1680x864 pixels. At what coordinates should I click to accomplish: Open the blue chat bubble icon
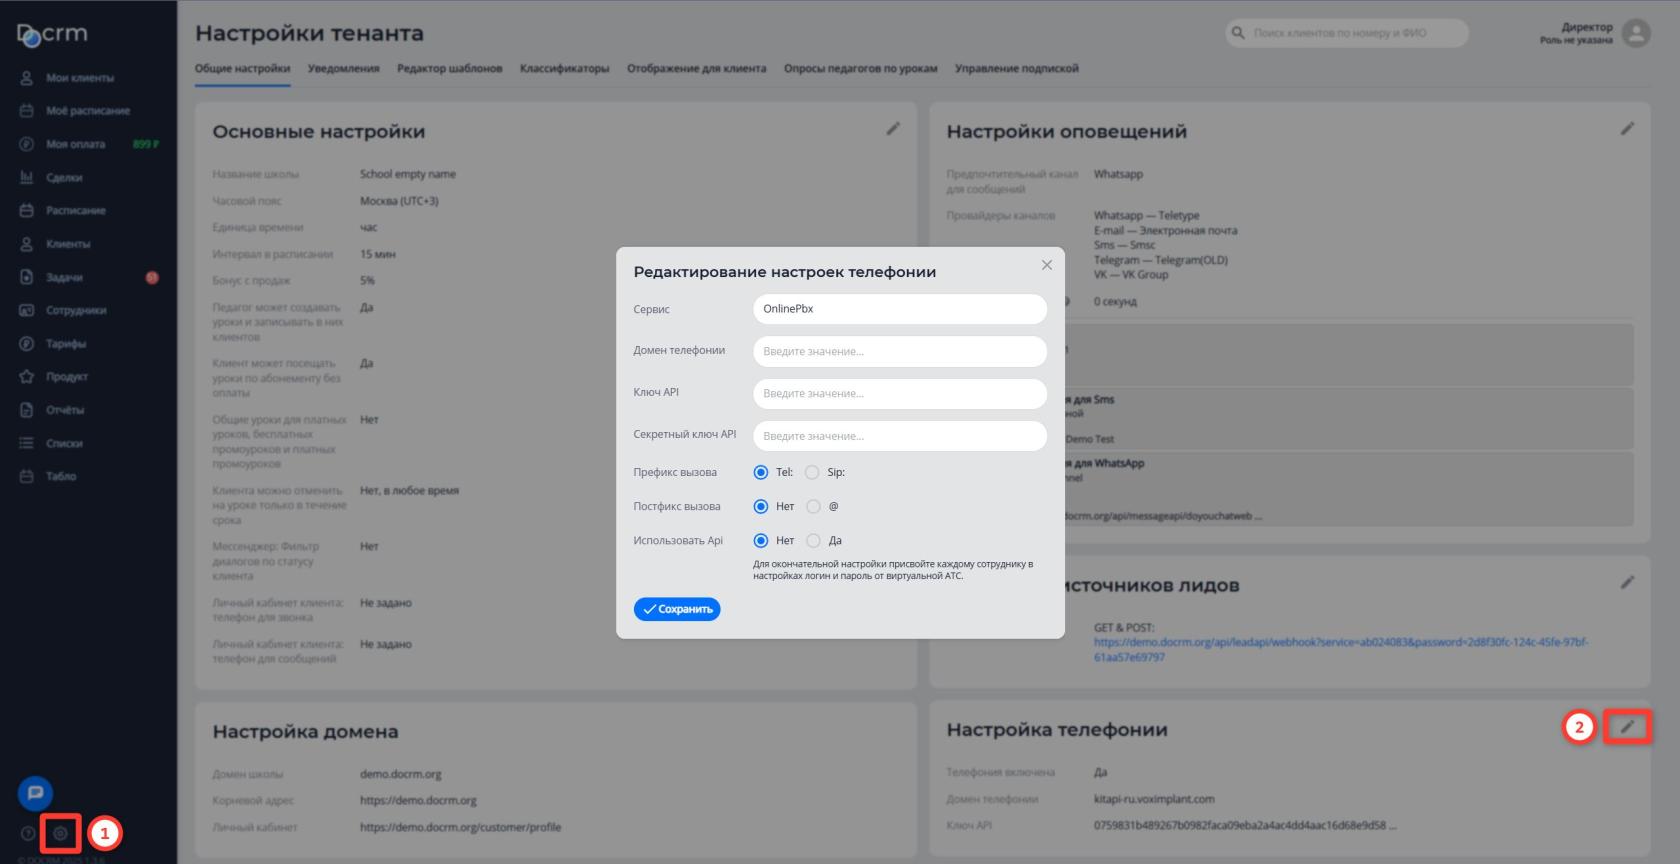tap(35, 793)
